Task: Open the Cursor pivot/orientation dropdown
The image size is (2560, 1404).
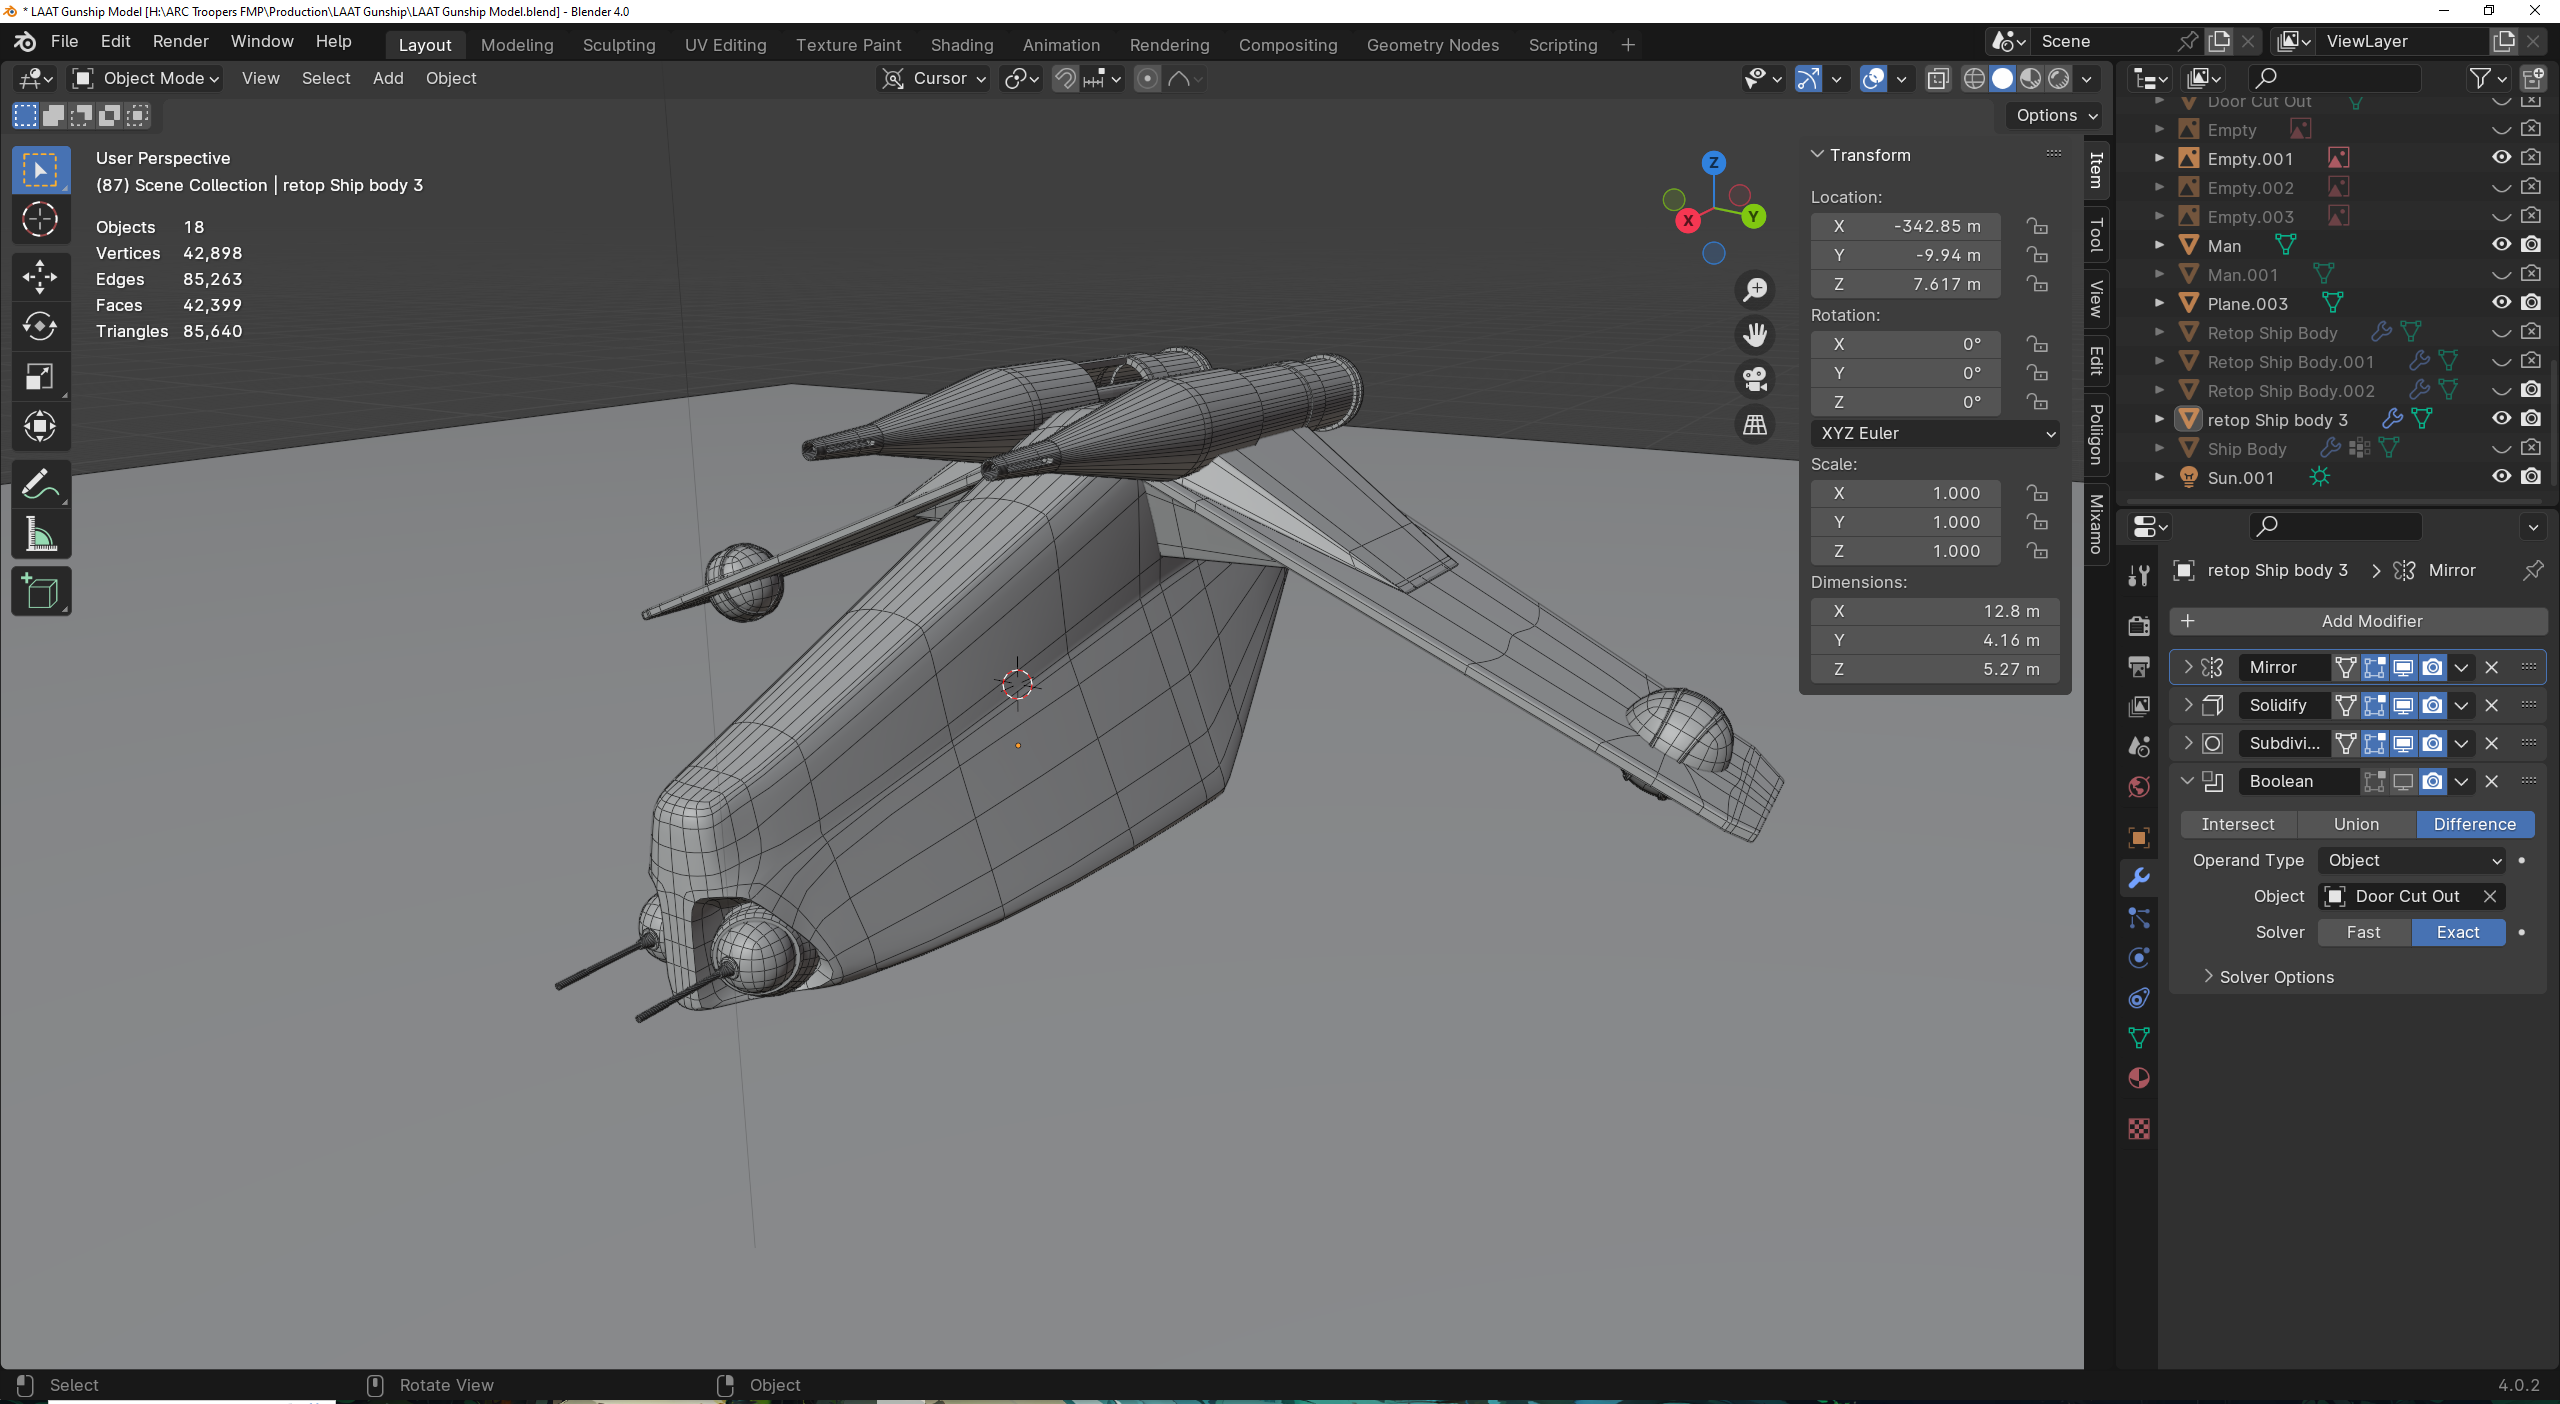Action: point(934,79)
